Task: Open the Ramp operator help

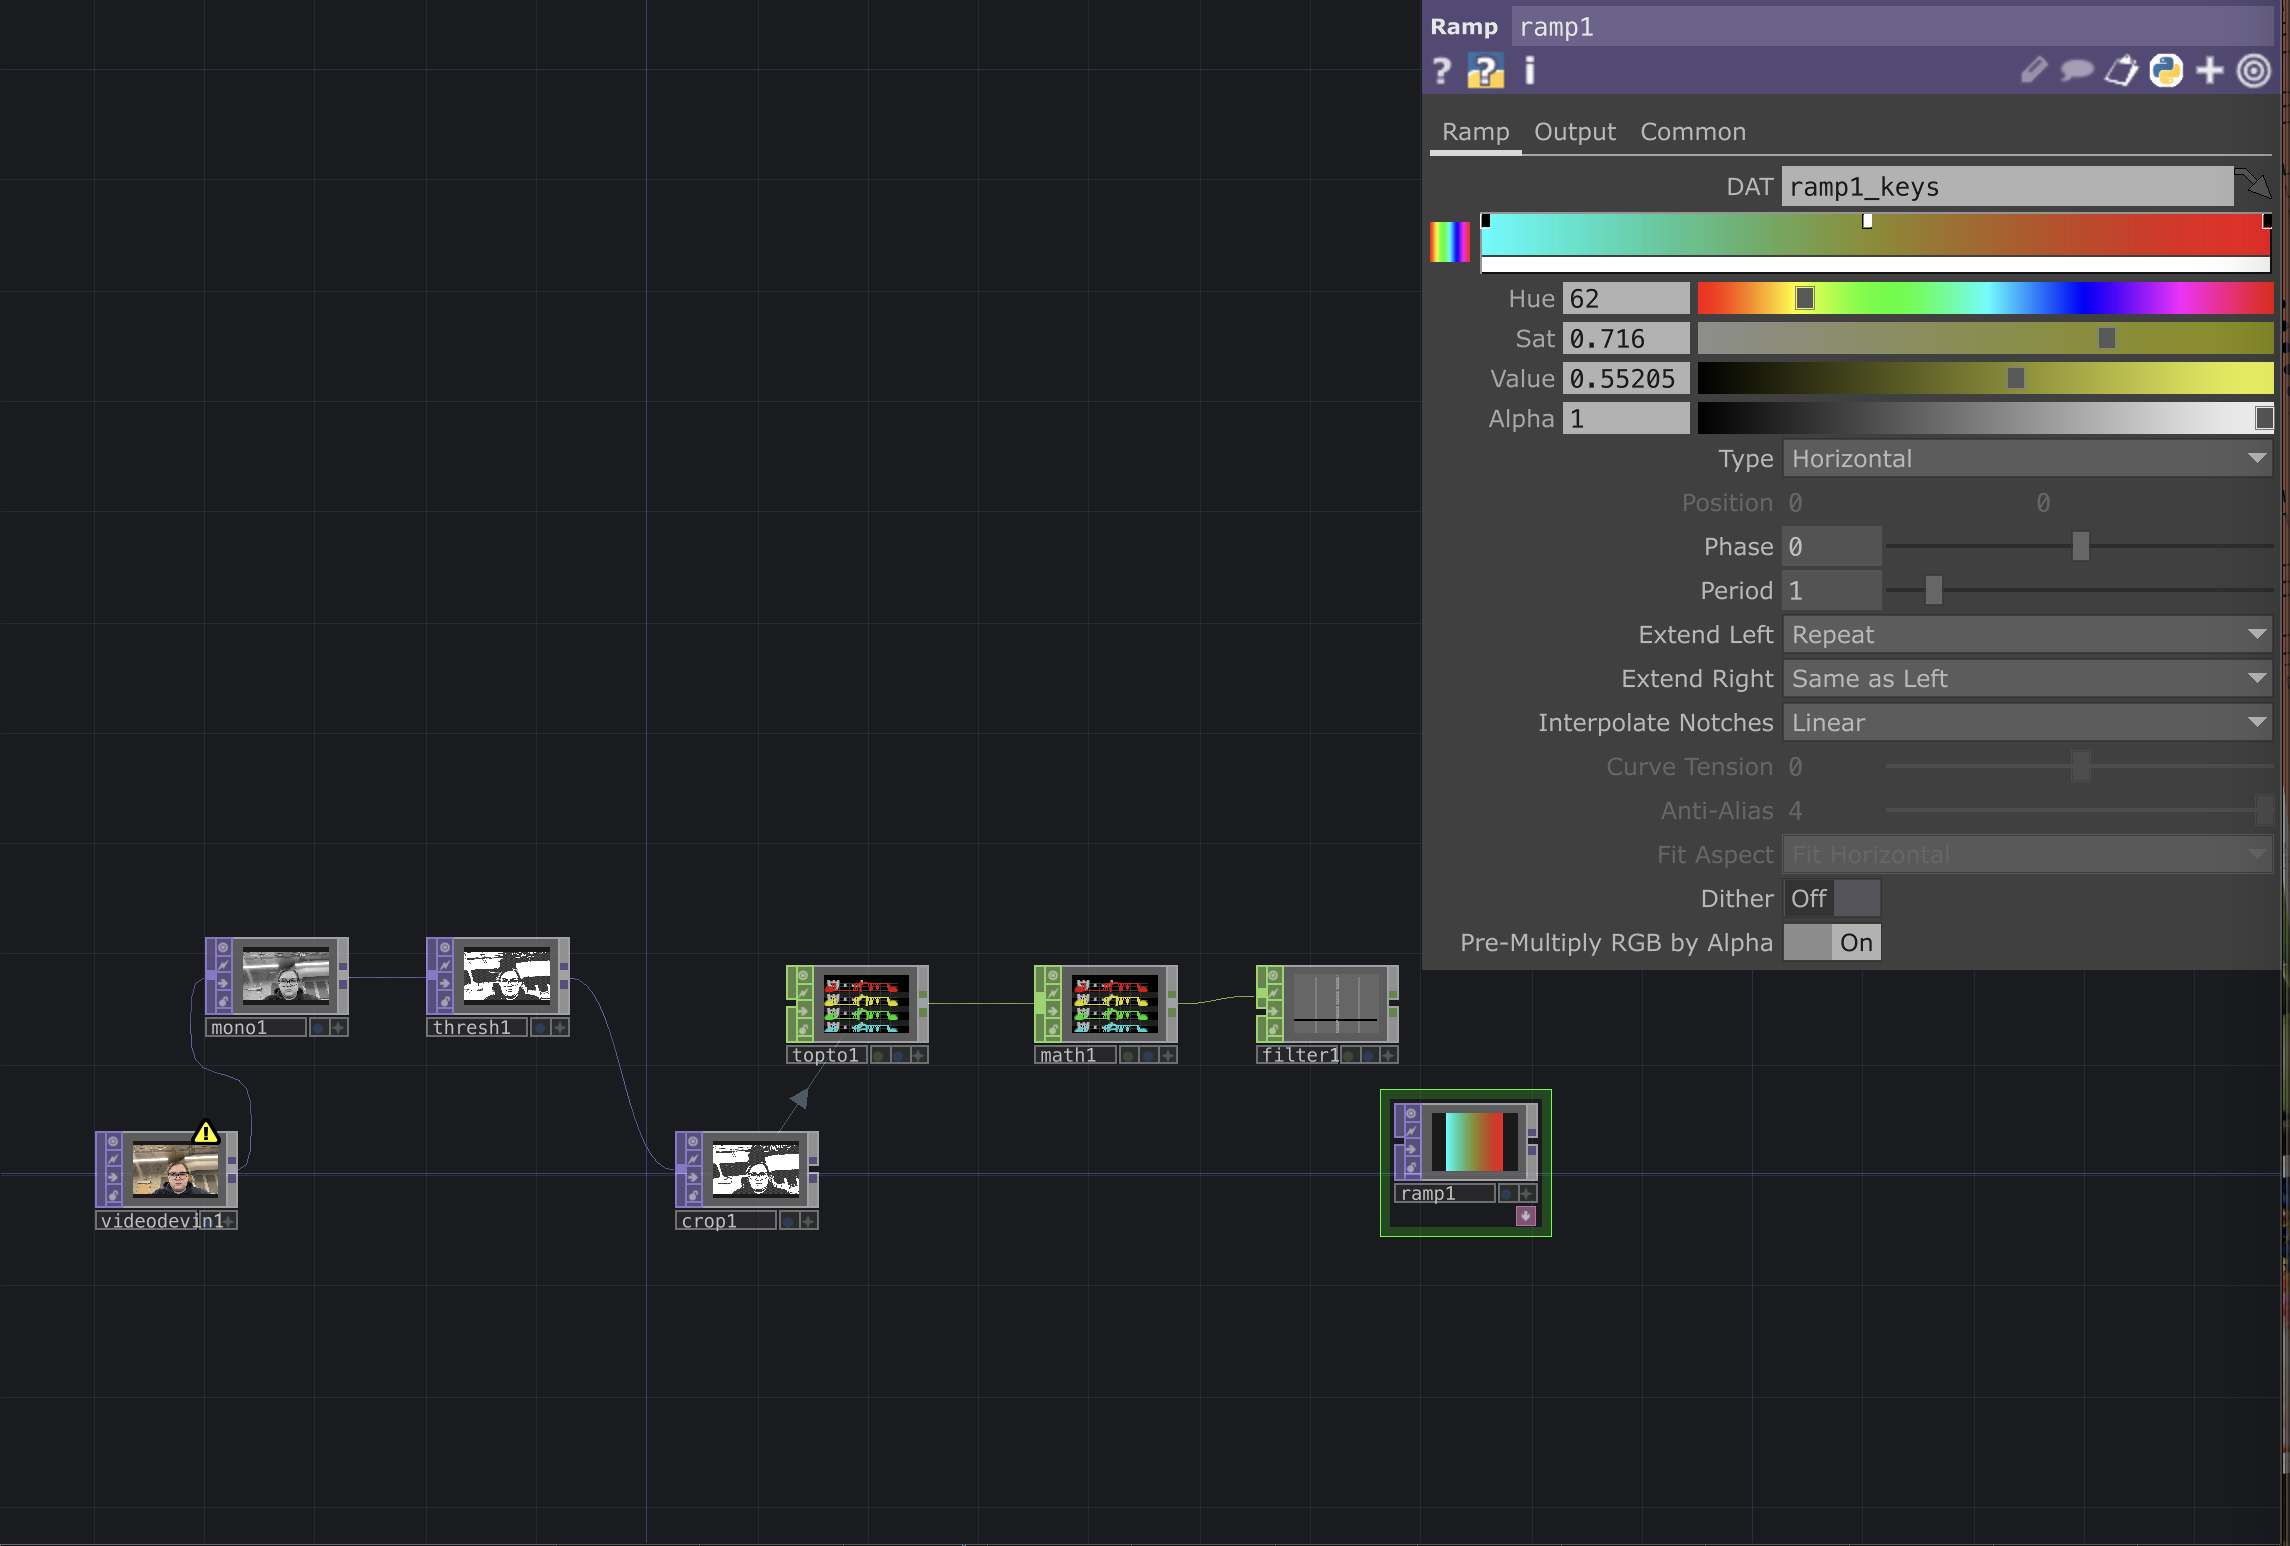Action: (1440, 70)
